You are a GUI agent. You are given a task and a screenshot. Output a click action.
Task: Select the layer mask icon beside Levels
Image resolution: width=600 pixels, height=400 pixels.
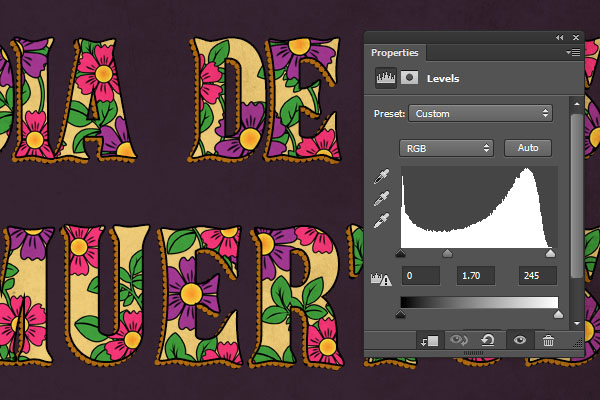point(409,78)
